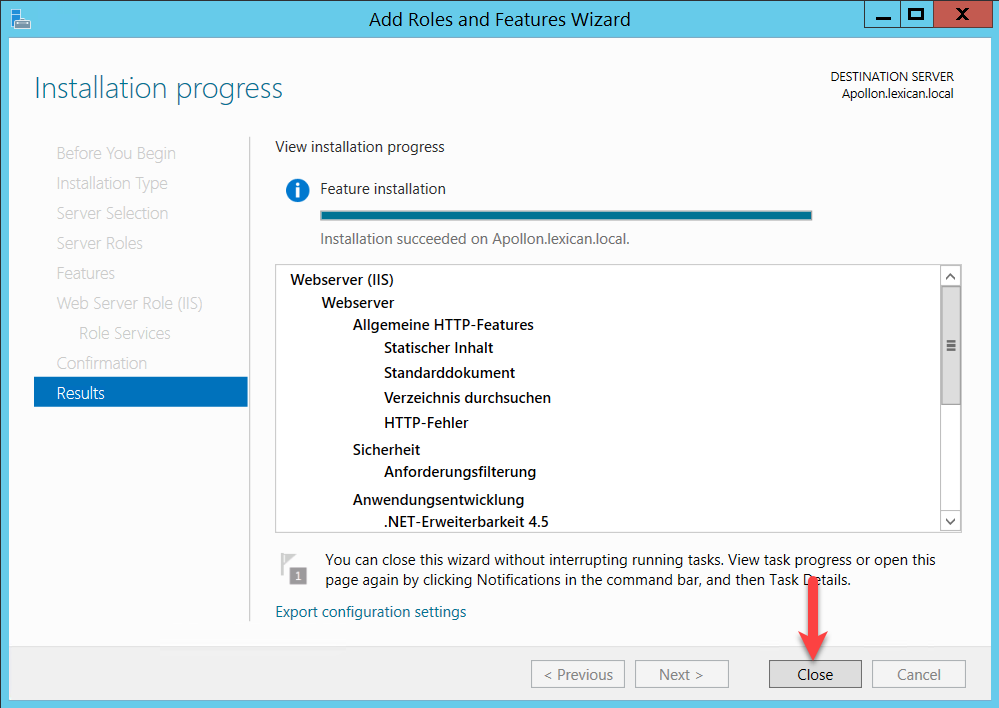Select the Anwendungsentwicklung node
This screenshot has width=999, height=708.
click(x=438, y=500)
